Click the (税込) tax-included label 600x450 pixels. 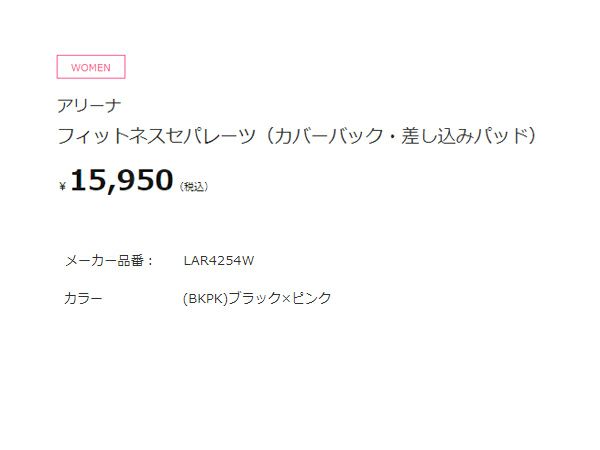194,186
